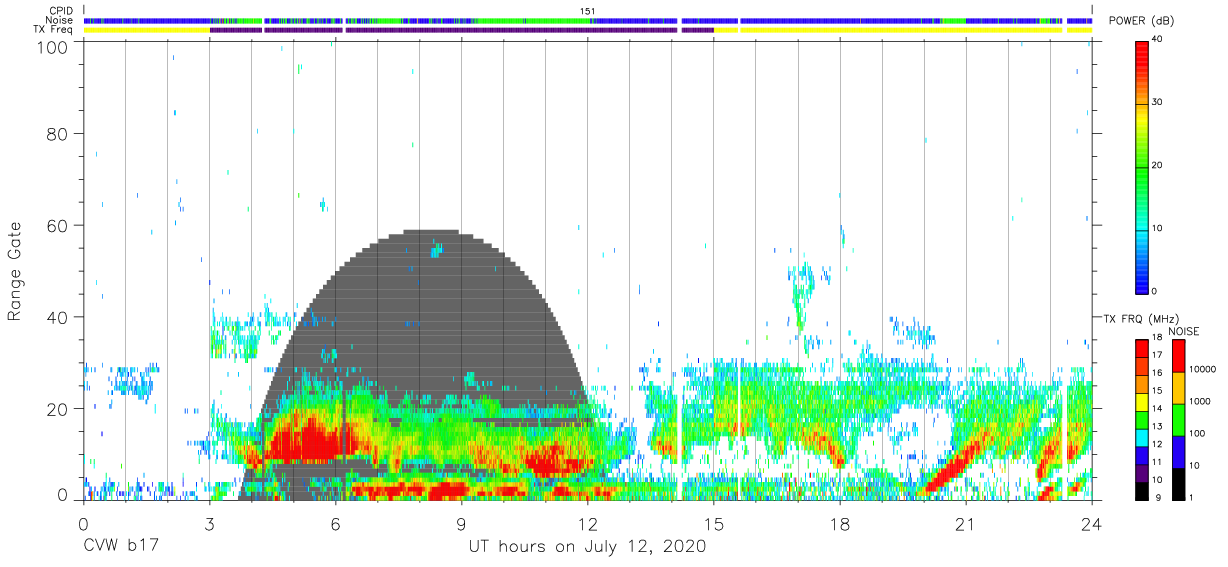Image resolution: width=1228 pixels, height=567 pixels.
Task: Click noise scale value '10000'
Action: click(1205, 369)
